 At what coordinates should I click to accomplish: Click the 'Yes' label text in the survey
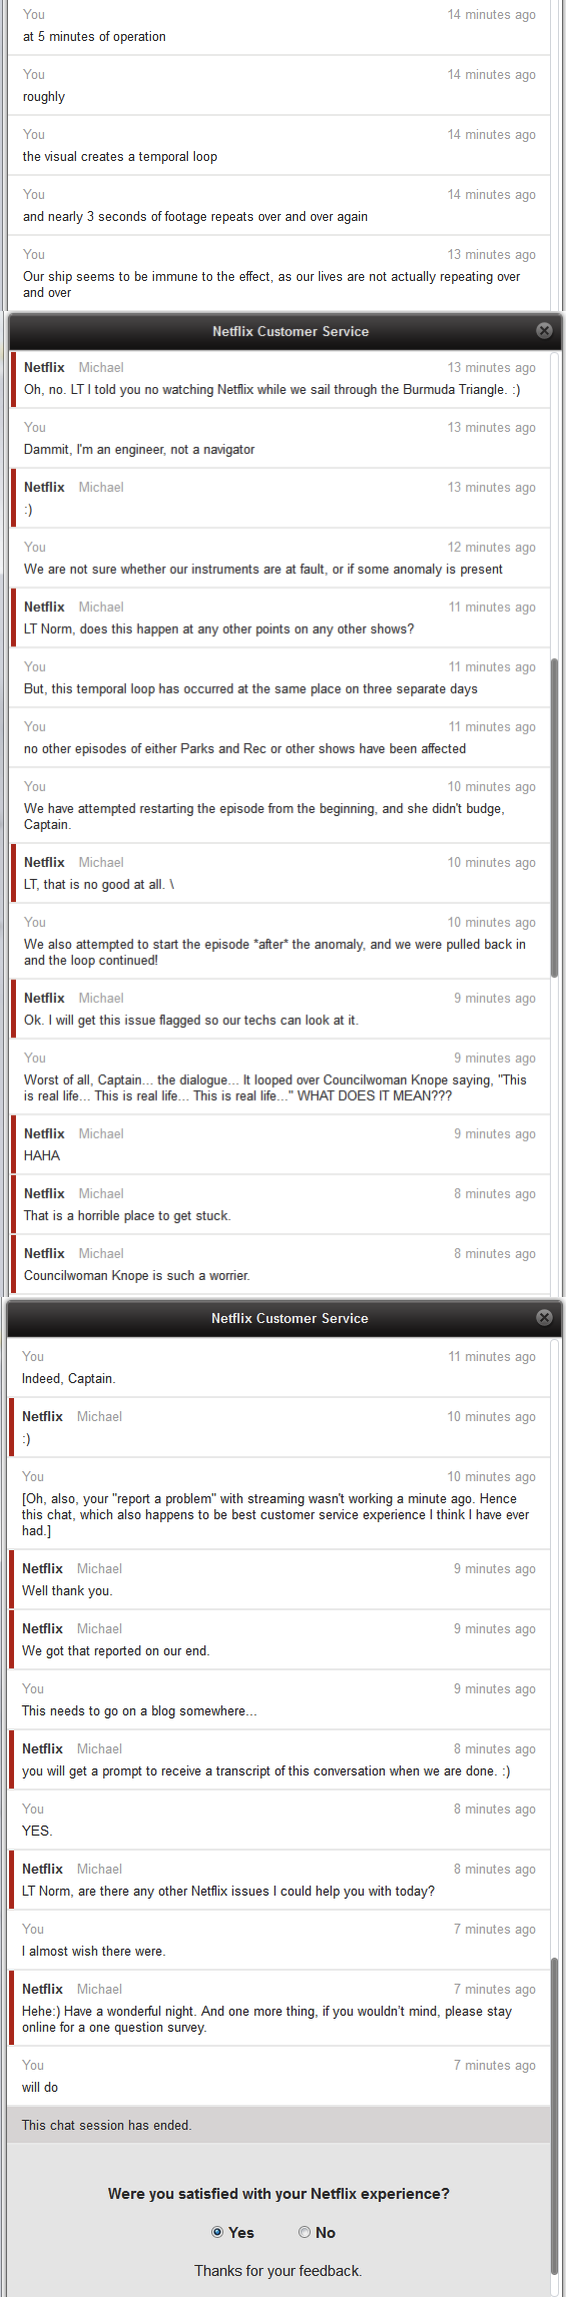tap(241, 2232)
